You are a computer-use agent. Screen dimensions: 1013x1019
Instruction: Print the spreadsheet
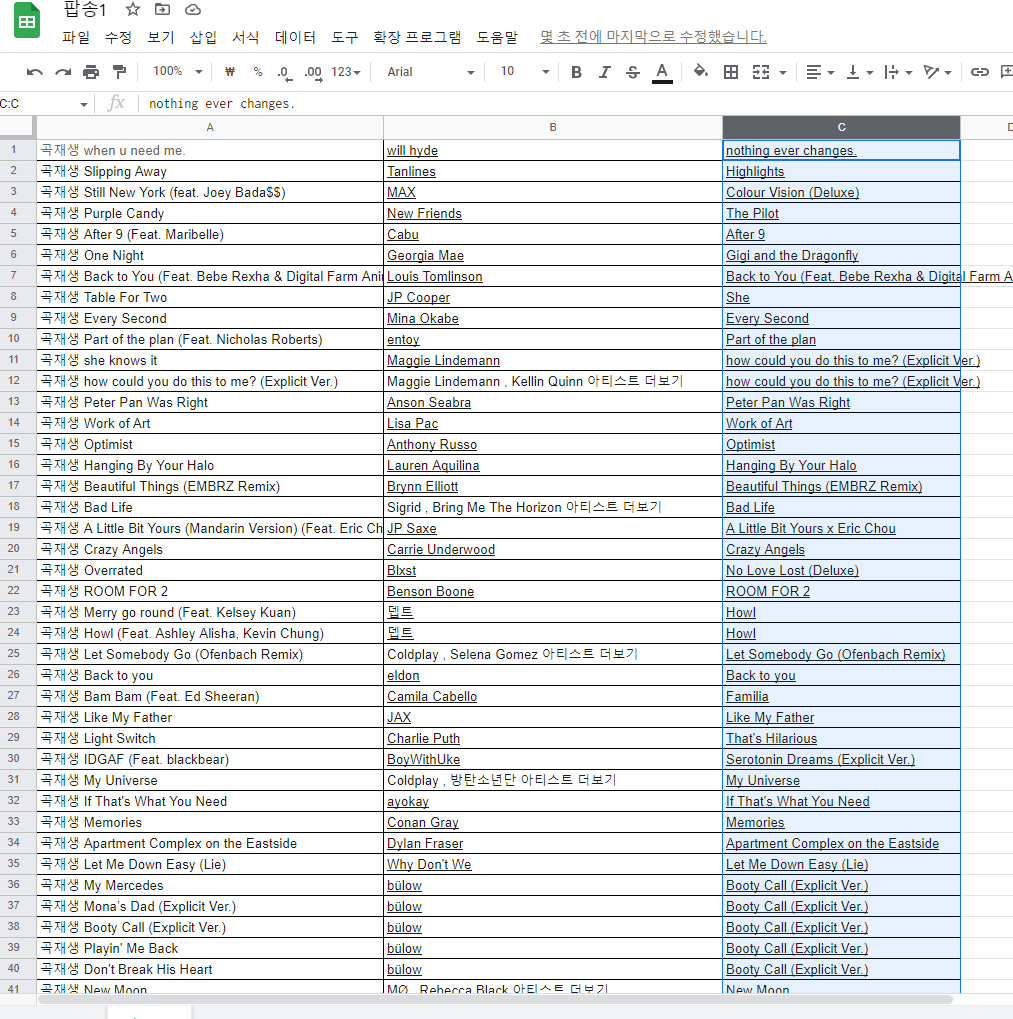point(91,72)
